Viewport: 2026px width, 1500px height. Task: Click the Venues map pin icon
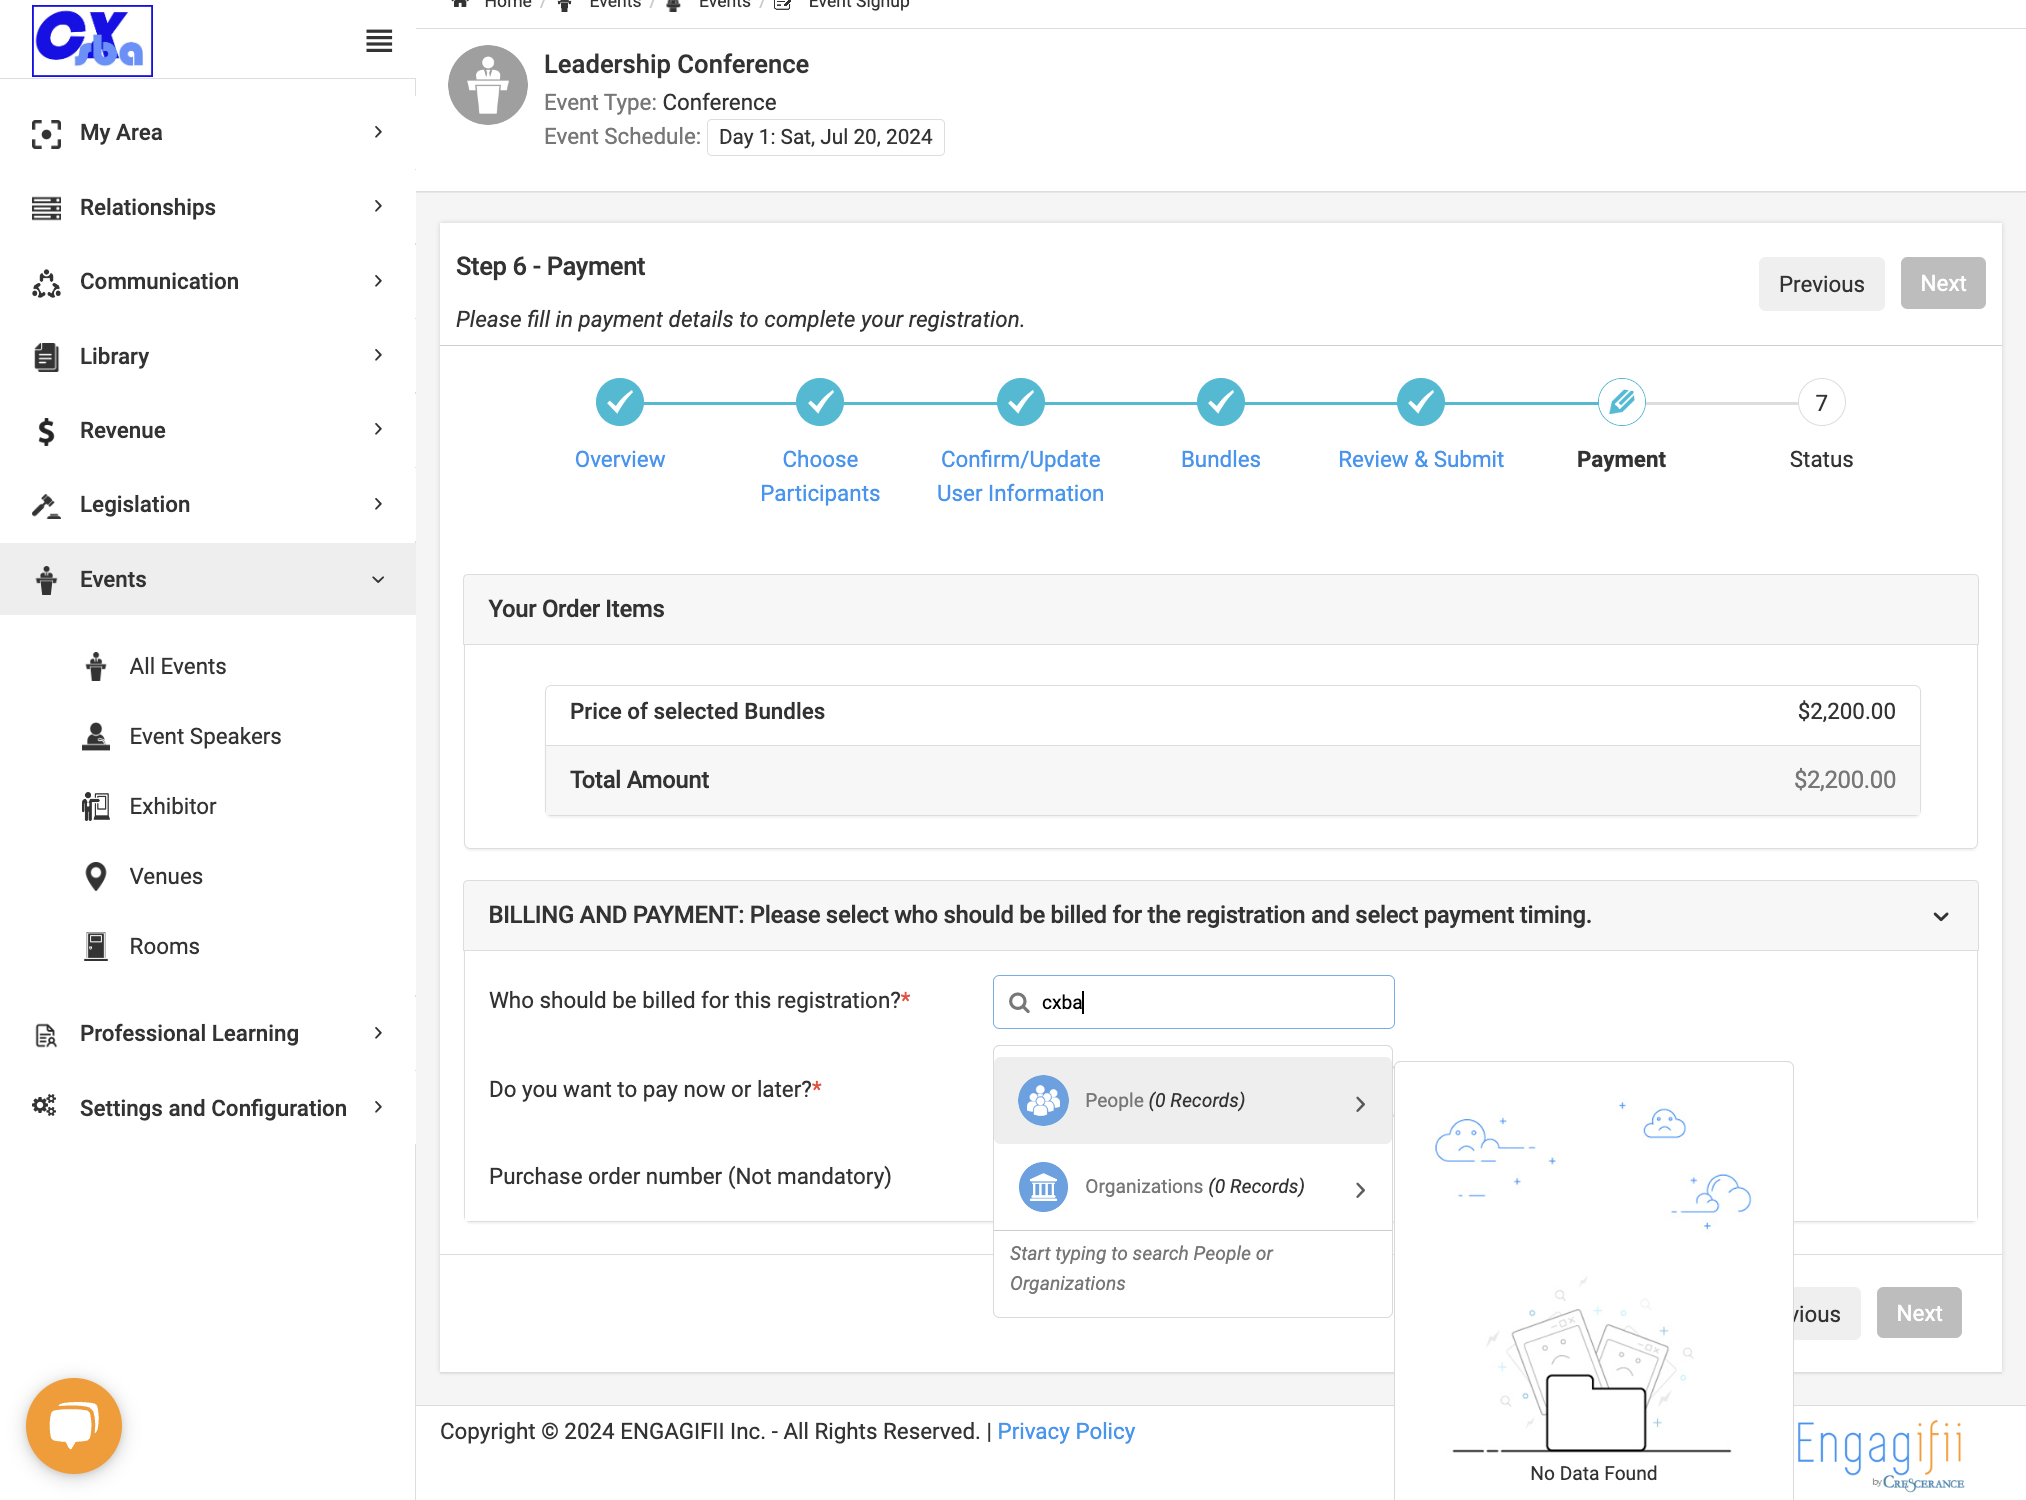[x=96, y=876]
